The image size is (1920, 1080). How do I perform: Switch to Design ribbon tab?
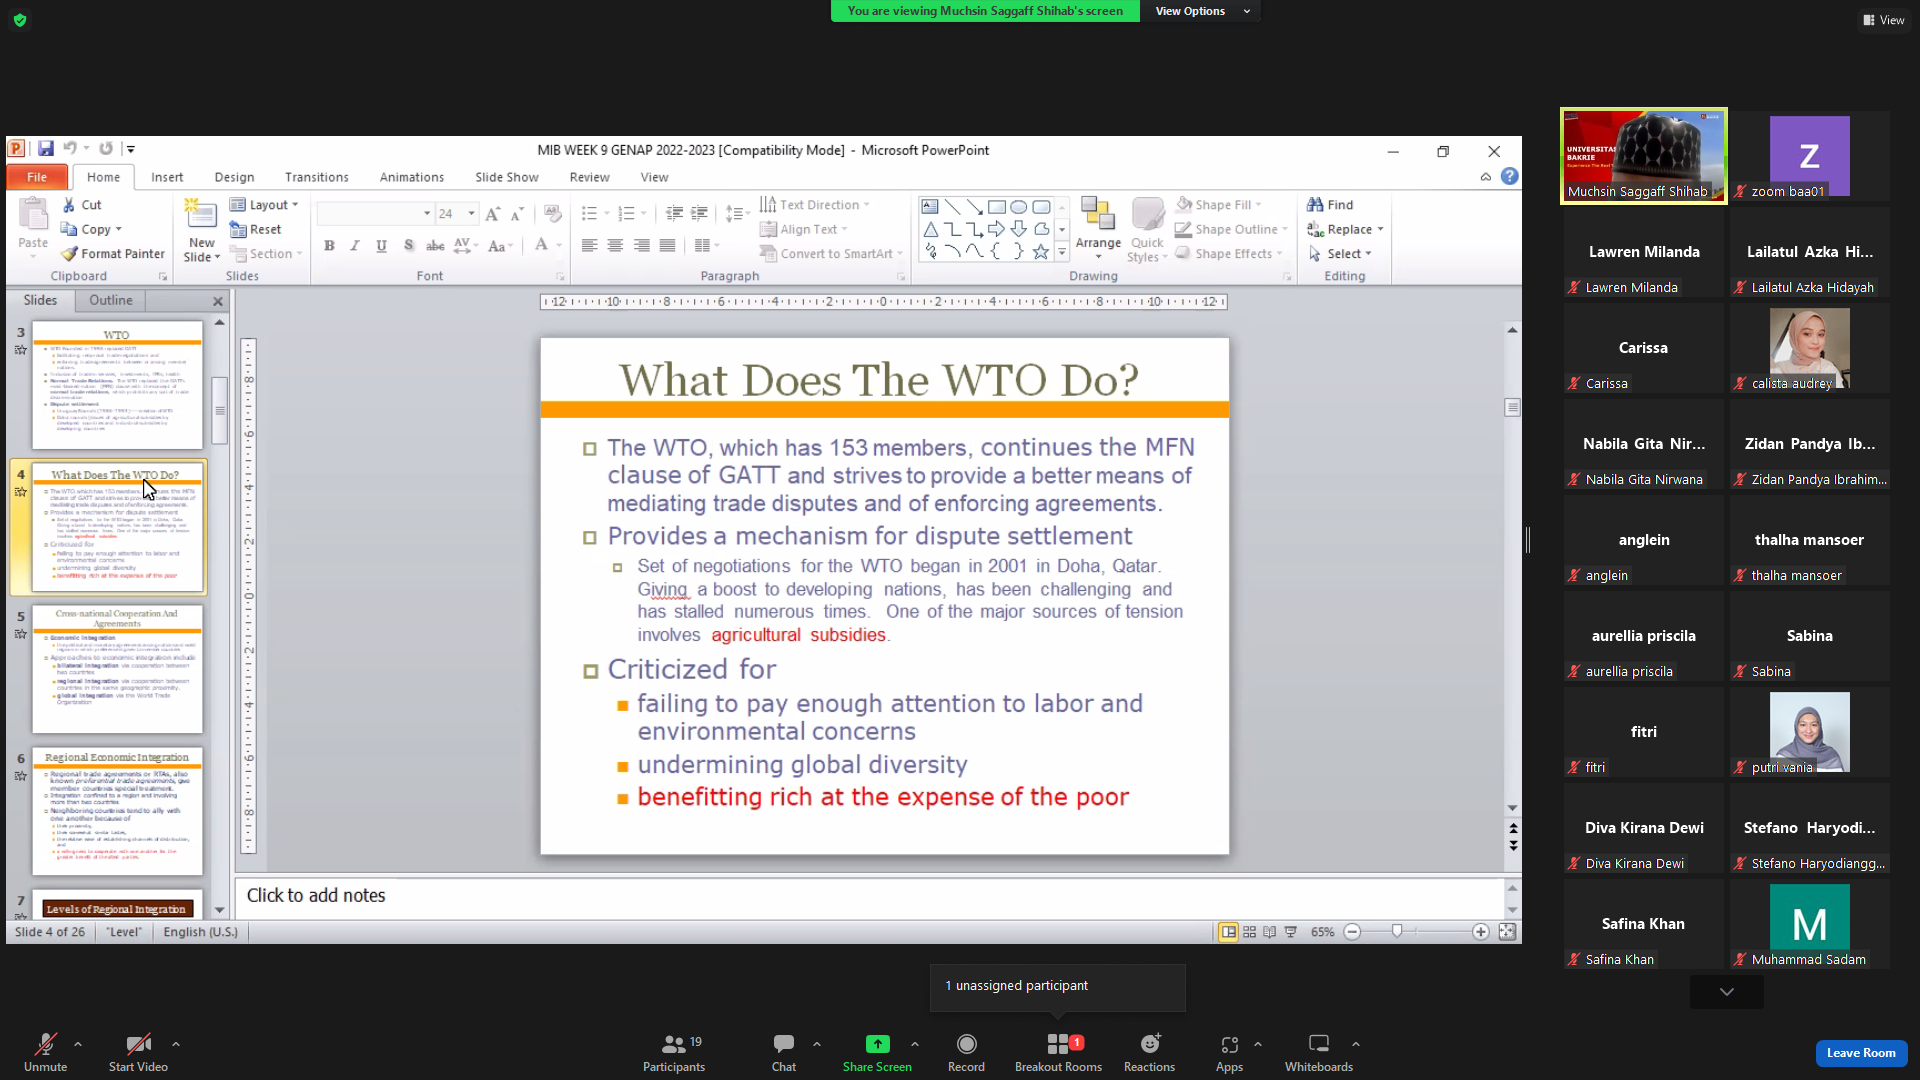click(x=234, y=177)
